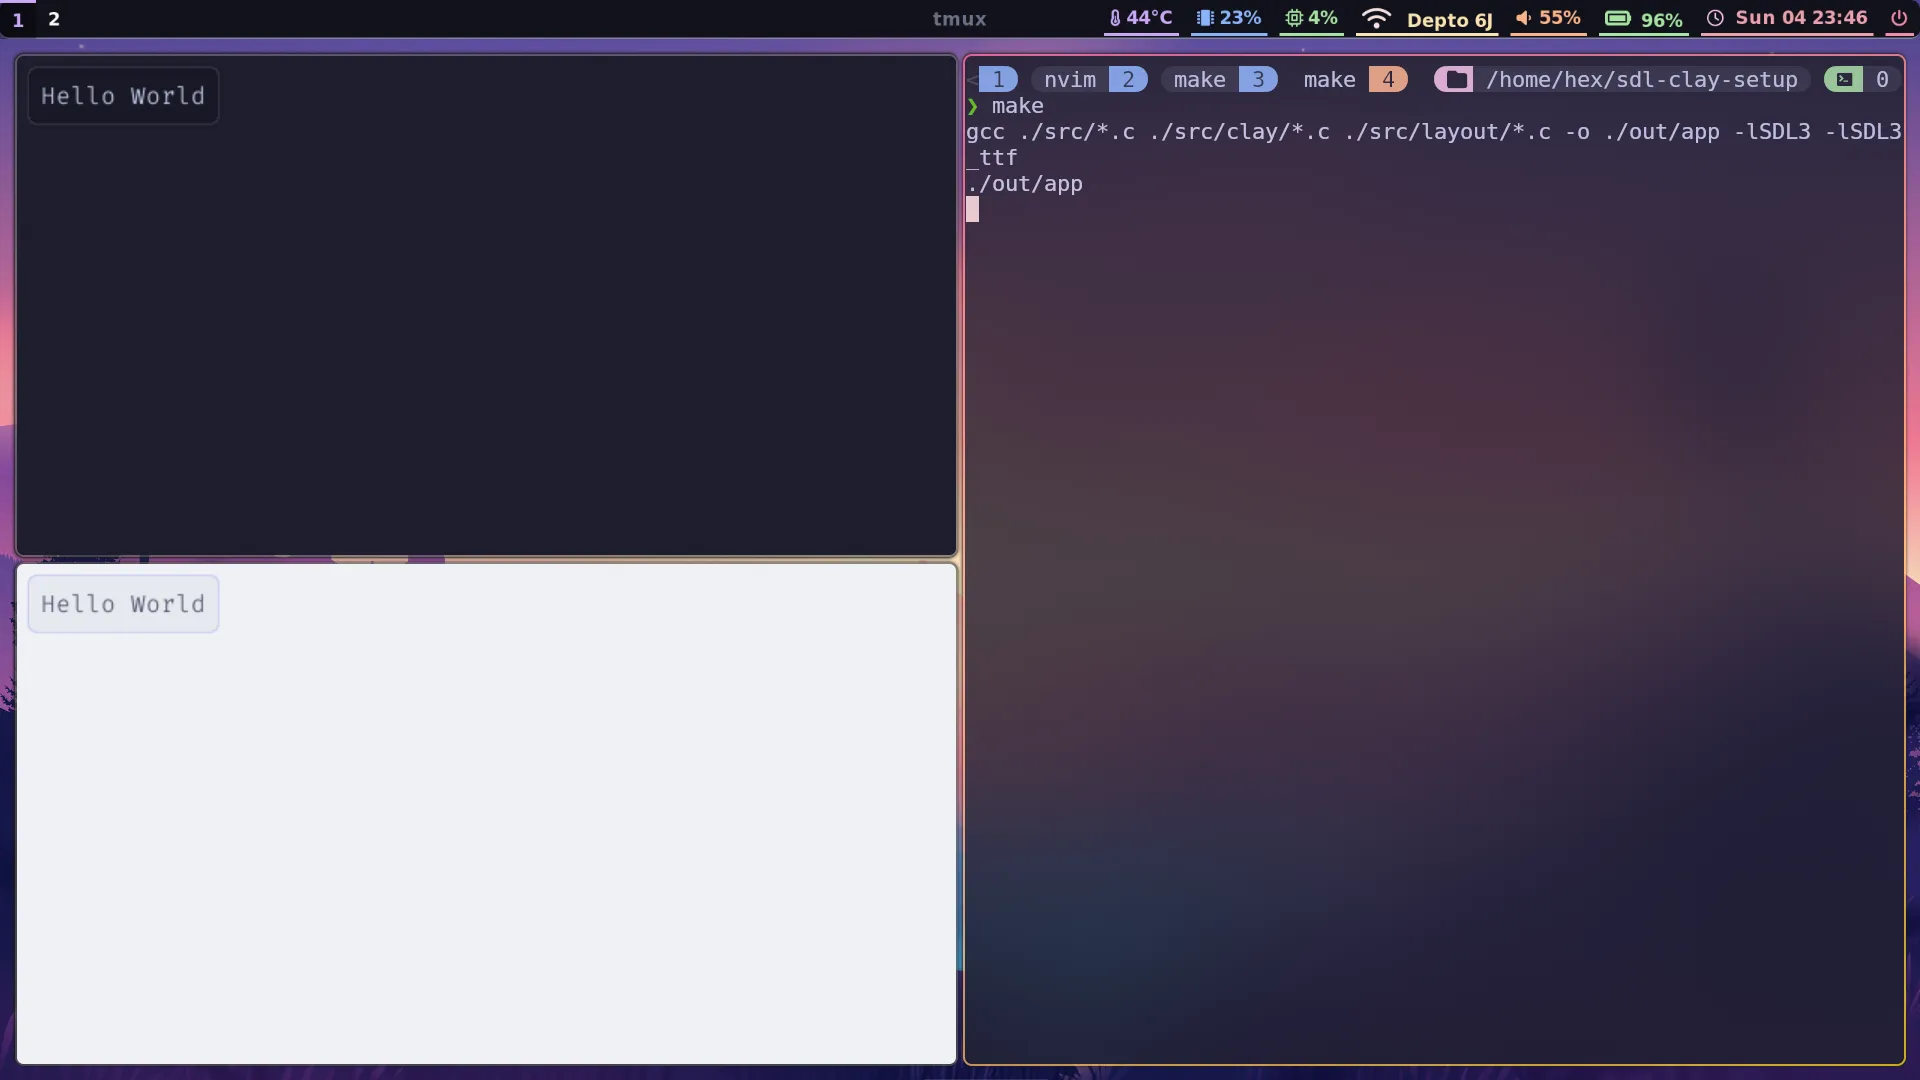The height and width of the screenshot is (1080, 1920).
Task: Click the power button in top right corner
Action: pyautogui.click(x=1898, y=17)
